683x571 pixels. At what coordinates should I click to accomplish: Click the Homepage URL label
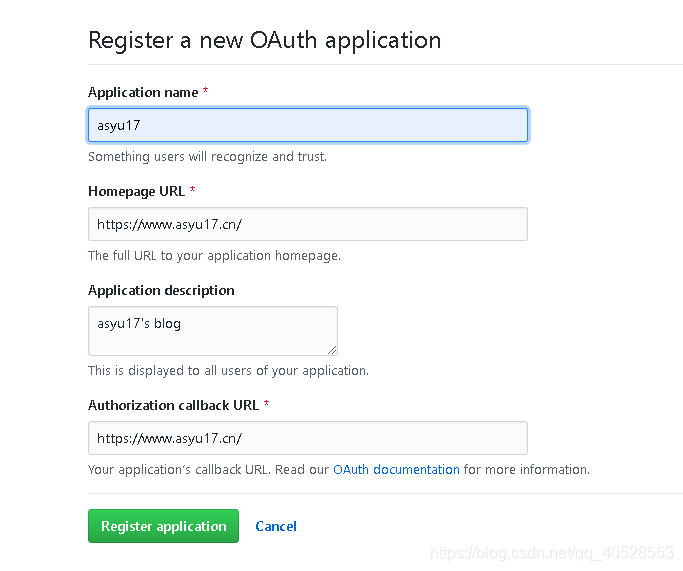pos(136,191)
